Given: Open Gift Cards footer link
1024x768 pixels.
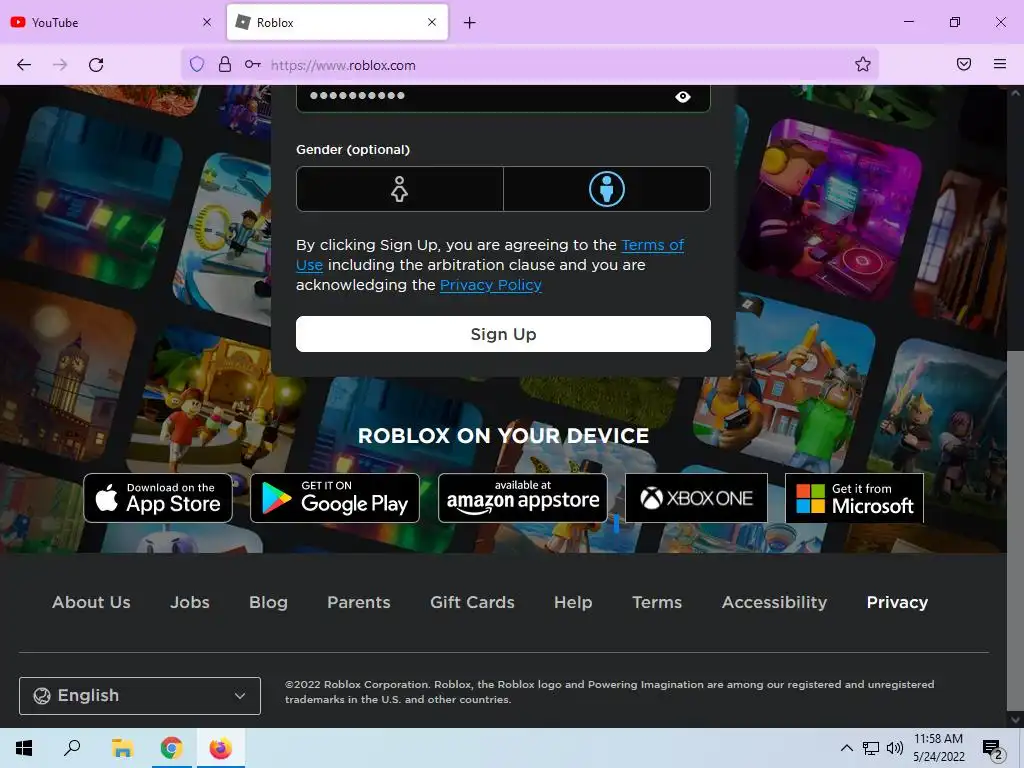Looking at the screenshot, I should click(x=472, y=602).
